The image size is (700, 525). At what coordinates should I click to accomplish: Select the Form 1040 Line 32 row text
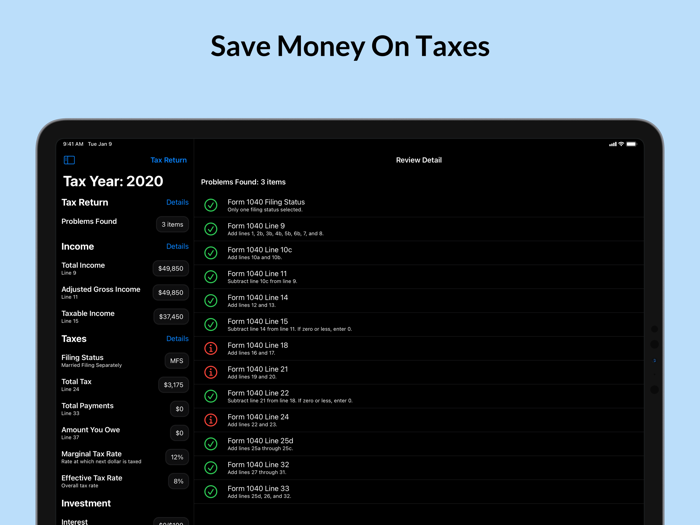tap(258, 468)
